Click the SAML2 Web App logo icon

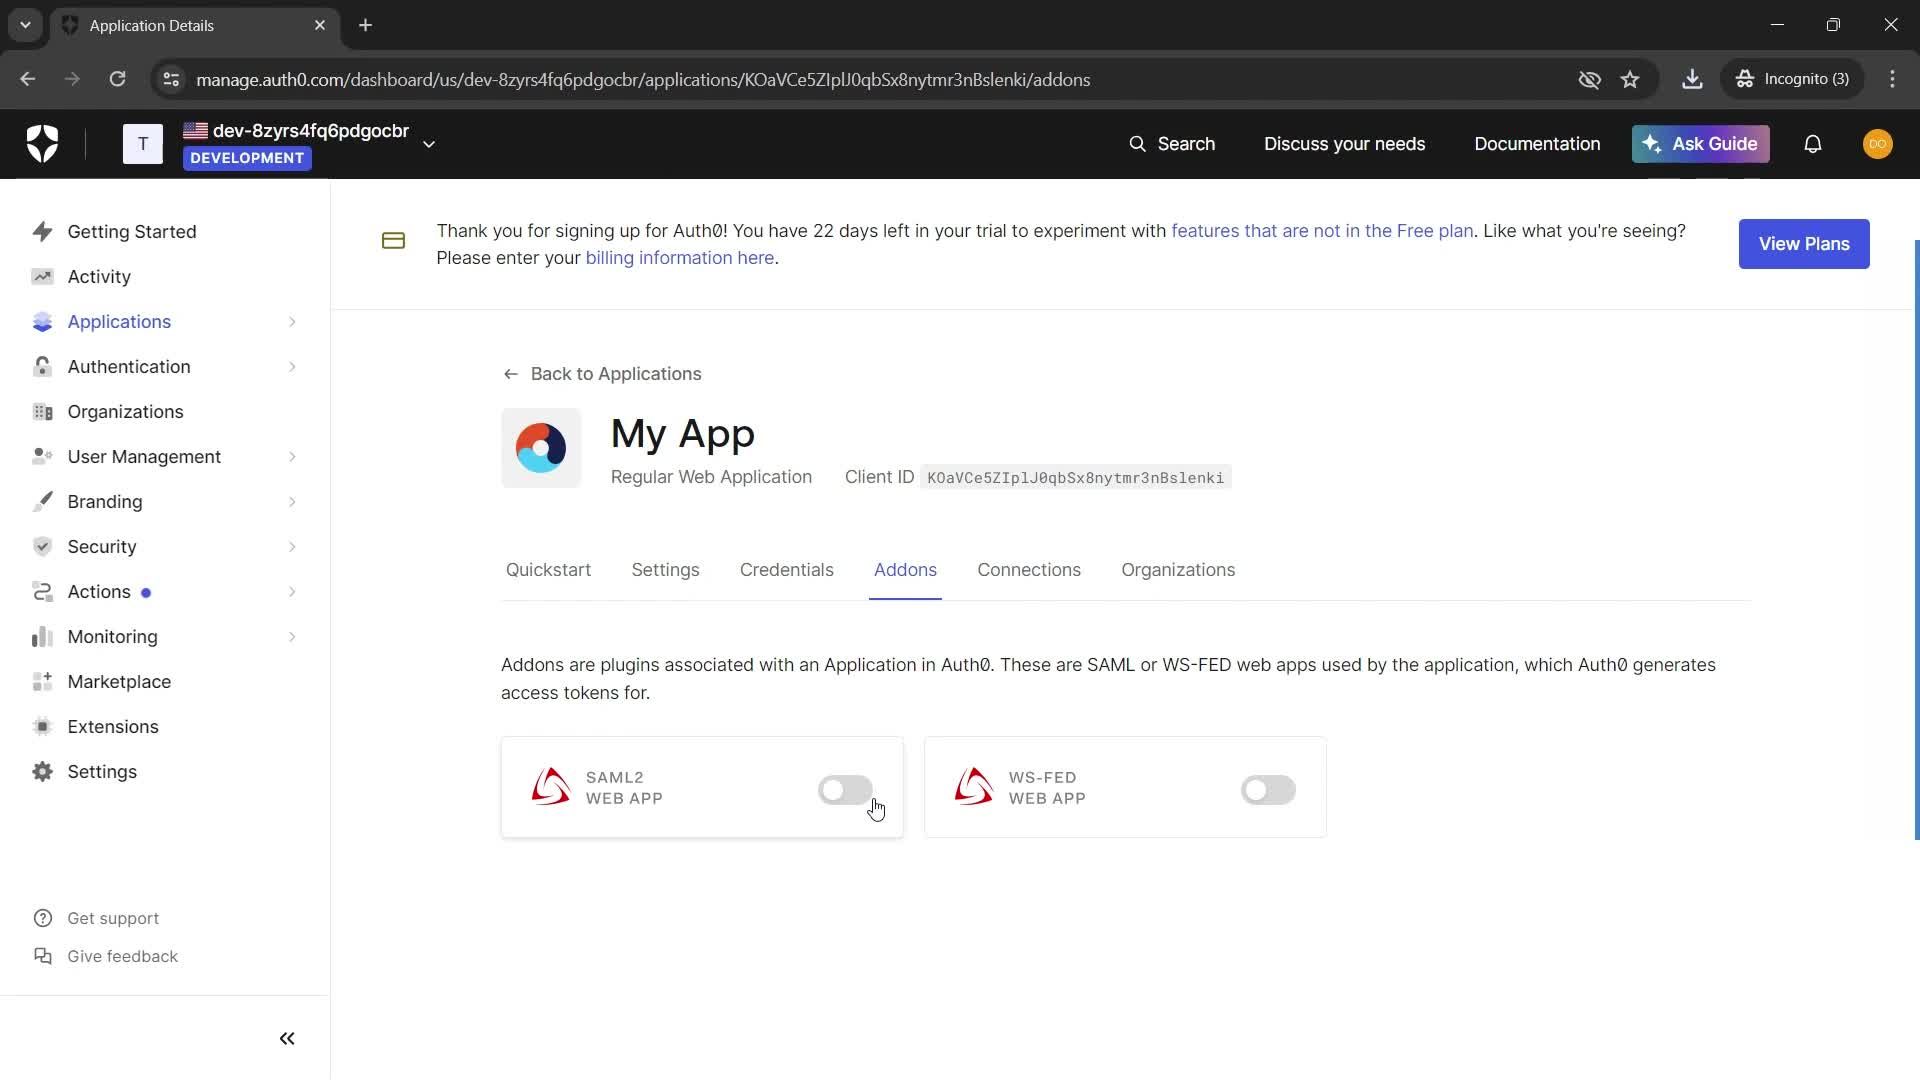click(551, 788)
